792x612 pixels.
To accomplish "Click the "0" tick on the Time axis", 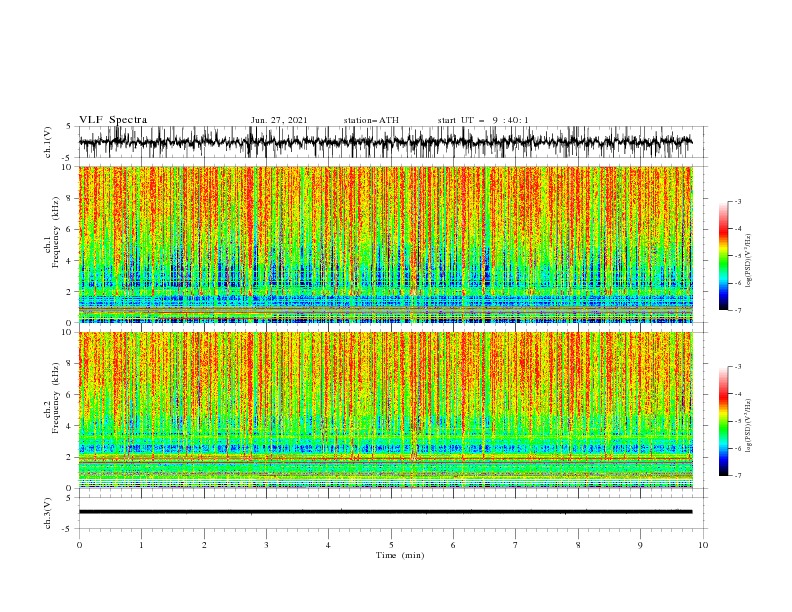I will click(79, 545).
